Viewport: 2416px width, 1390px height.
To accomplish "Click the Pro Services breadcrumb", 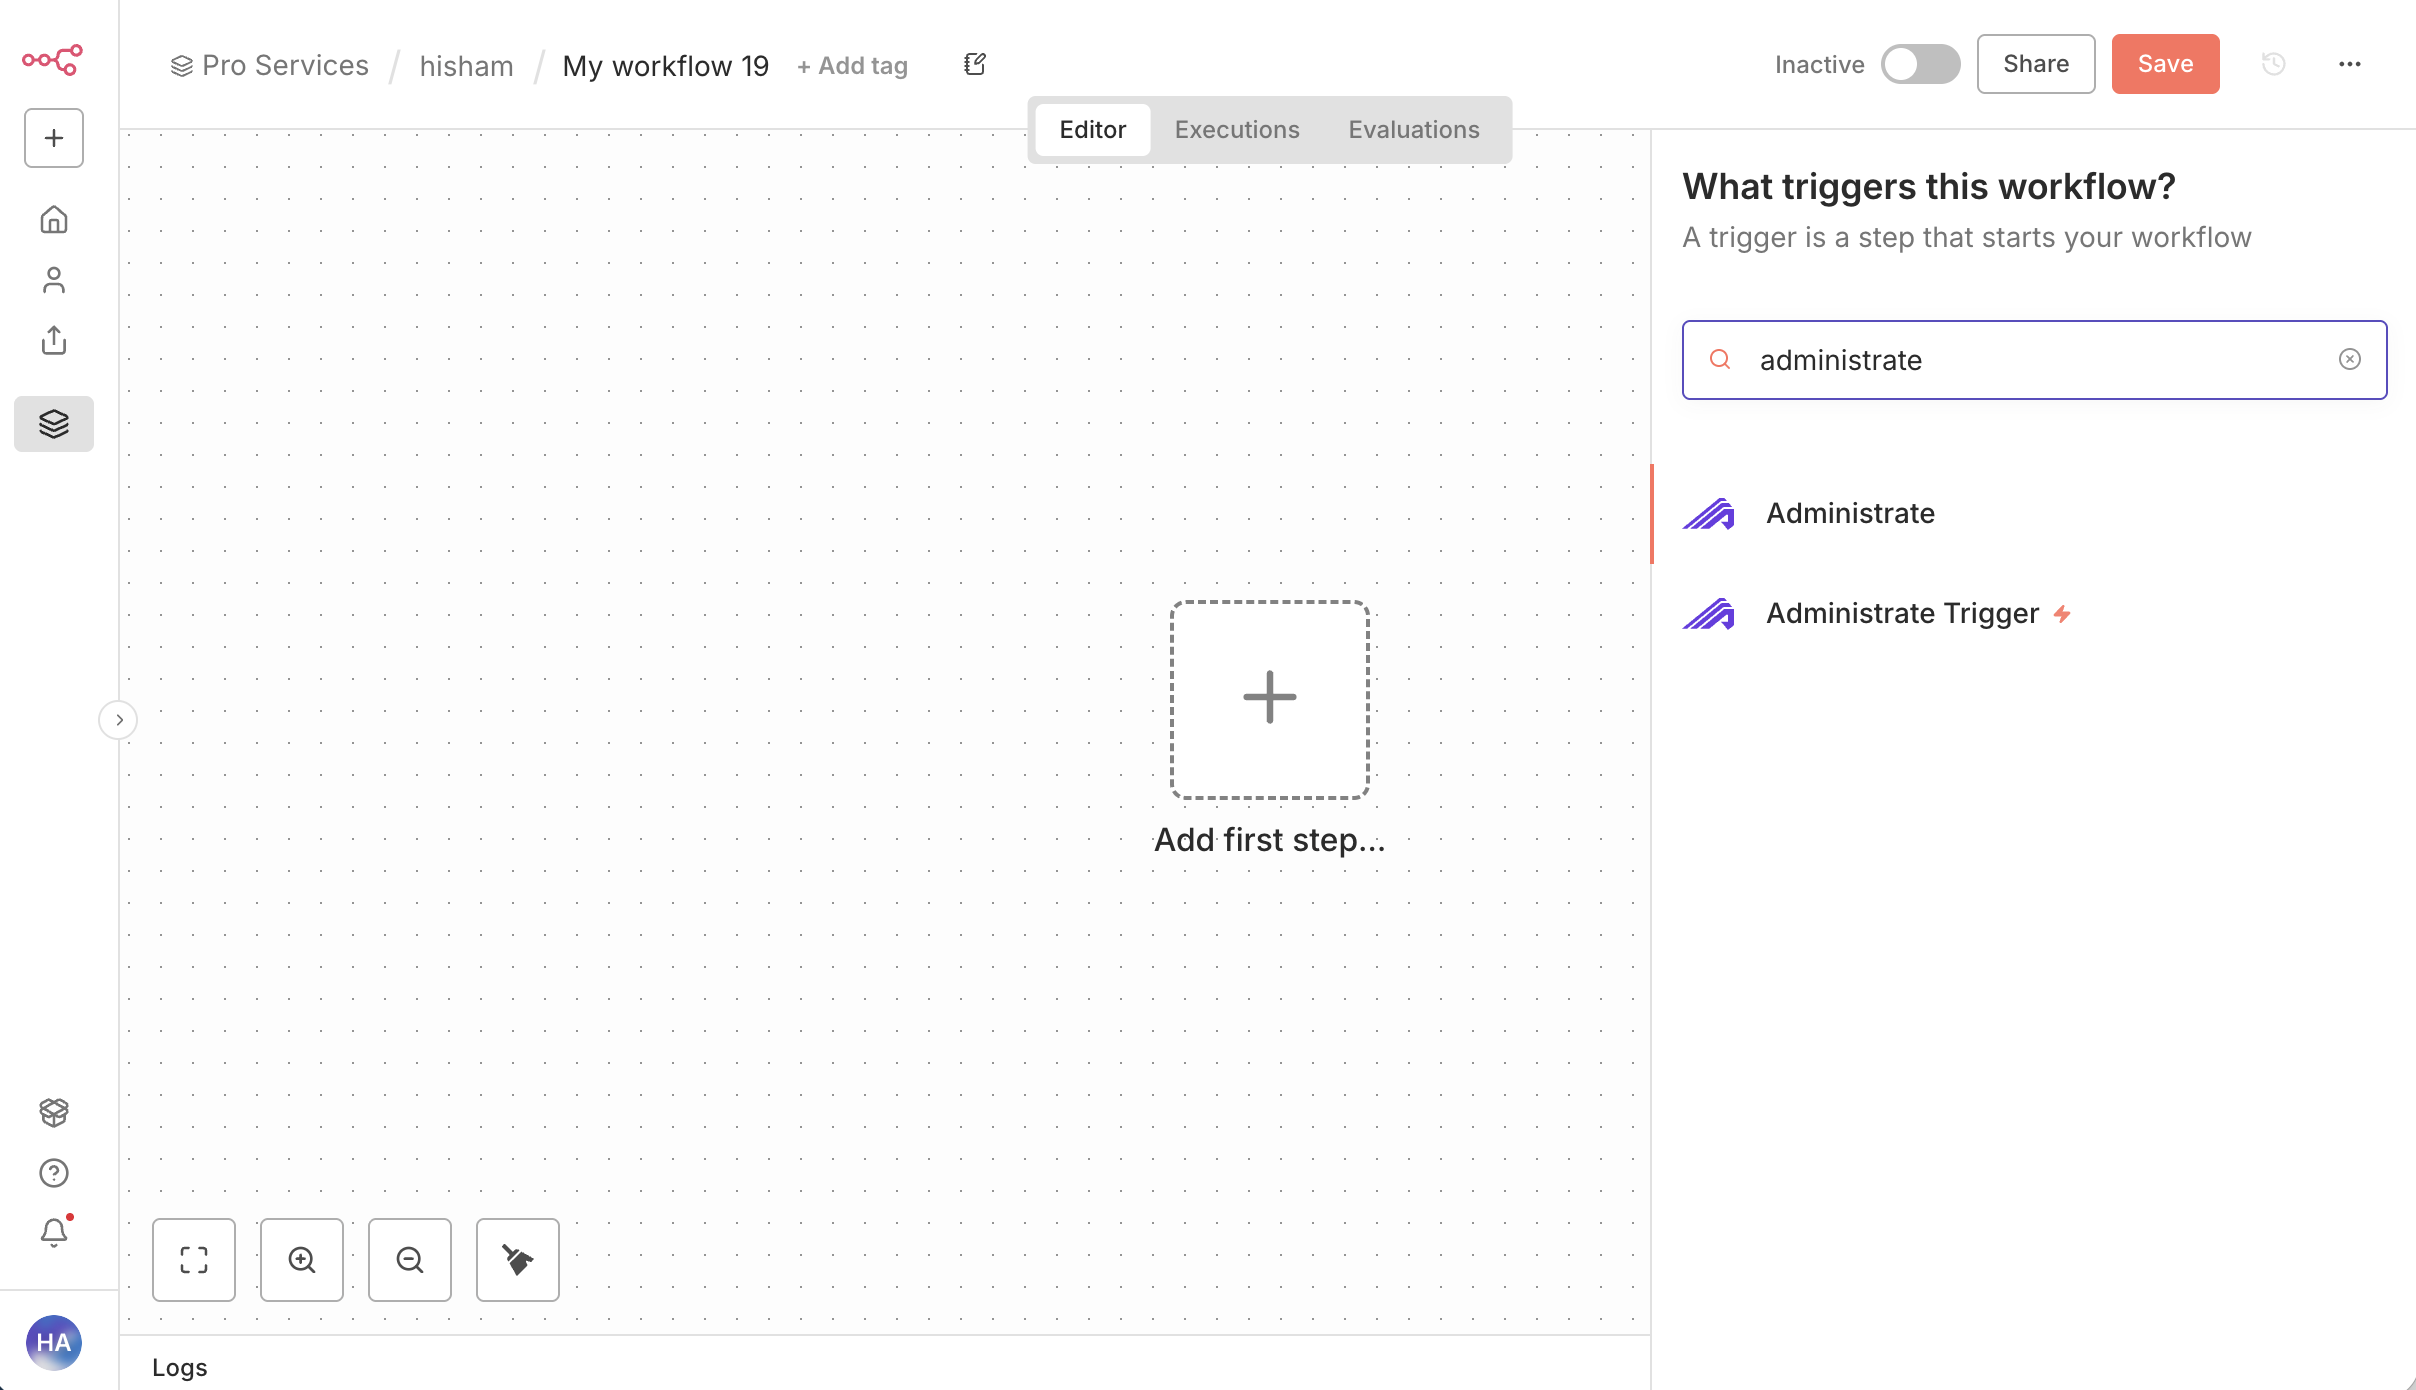I will [270, 65].
